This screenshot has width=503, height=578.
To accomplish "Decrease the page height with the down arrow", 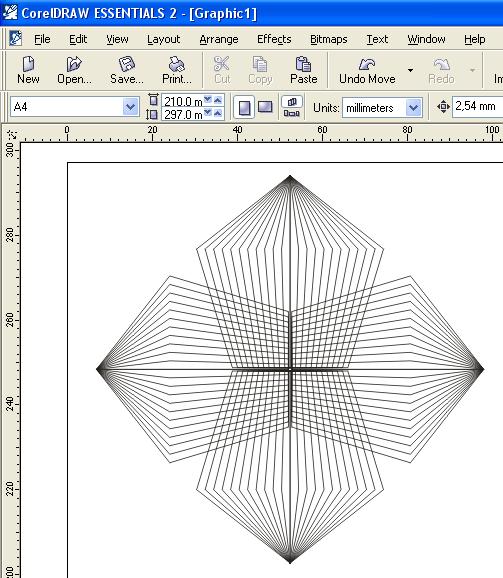I will tap(208, 113).
